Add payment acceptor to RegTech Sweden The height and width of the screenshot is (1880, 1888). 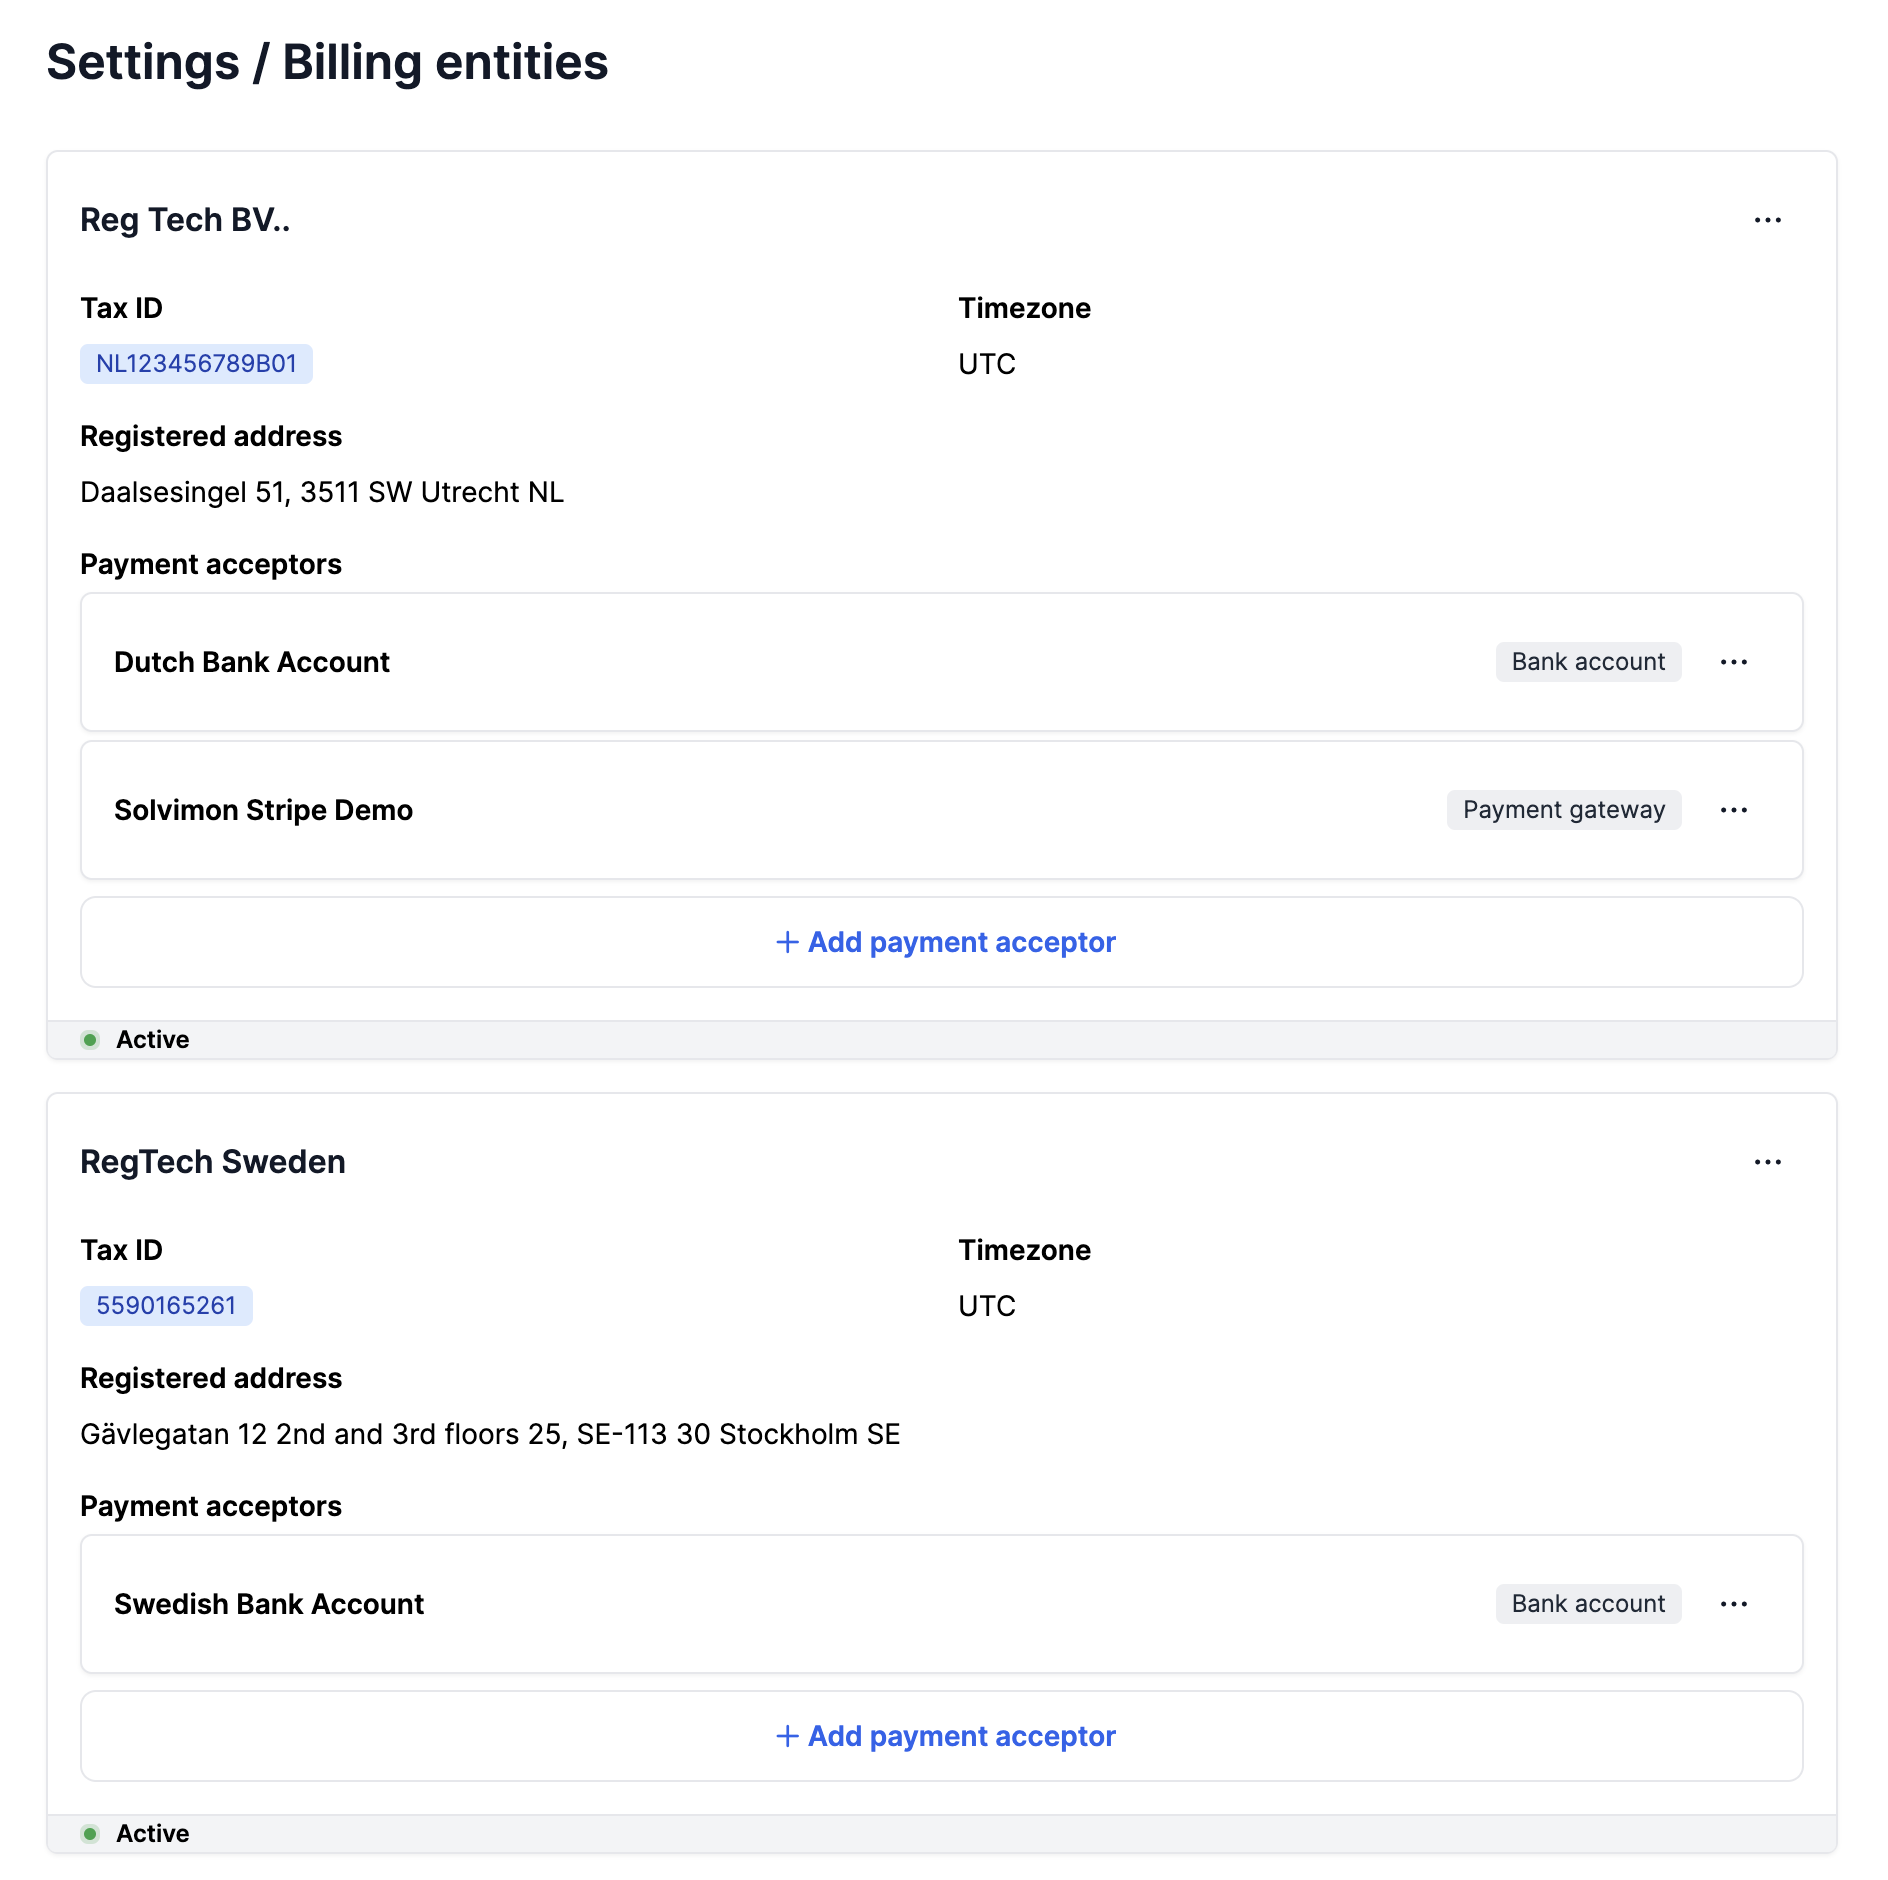[x=961, y=1736]
